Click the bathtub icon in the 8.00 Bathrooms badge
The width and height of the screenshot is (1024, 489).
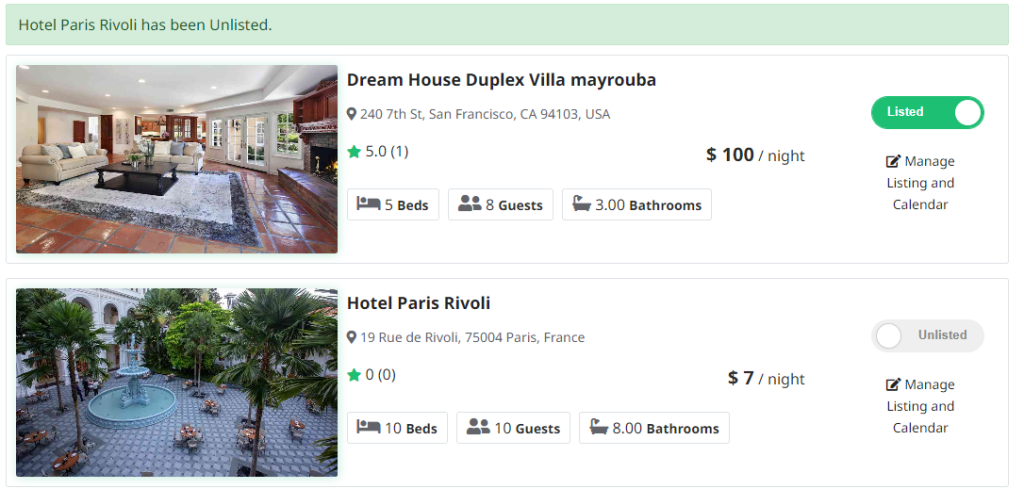point(599,428)
